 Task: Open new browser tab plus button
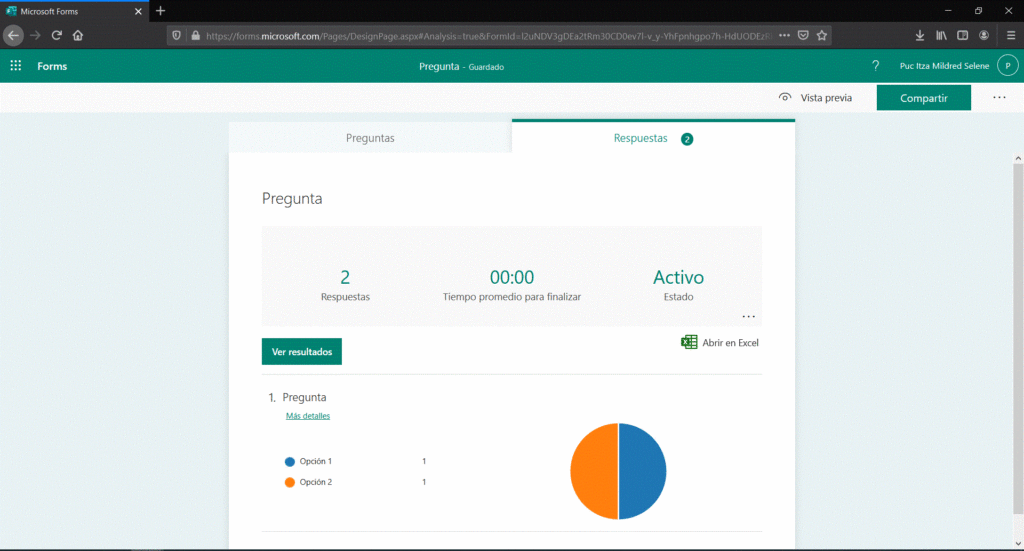[161, 11]
